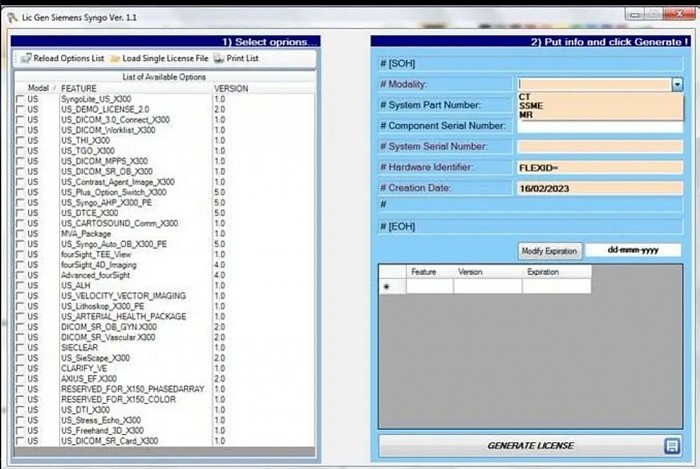The width and height of the screenshot is (700, 469).
Task: Select the US_ARTERIAL_HEALTH_PACKAGE row text
Action: tap(123, 316)
